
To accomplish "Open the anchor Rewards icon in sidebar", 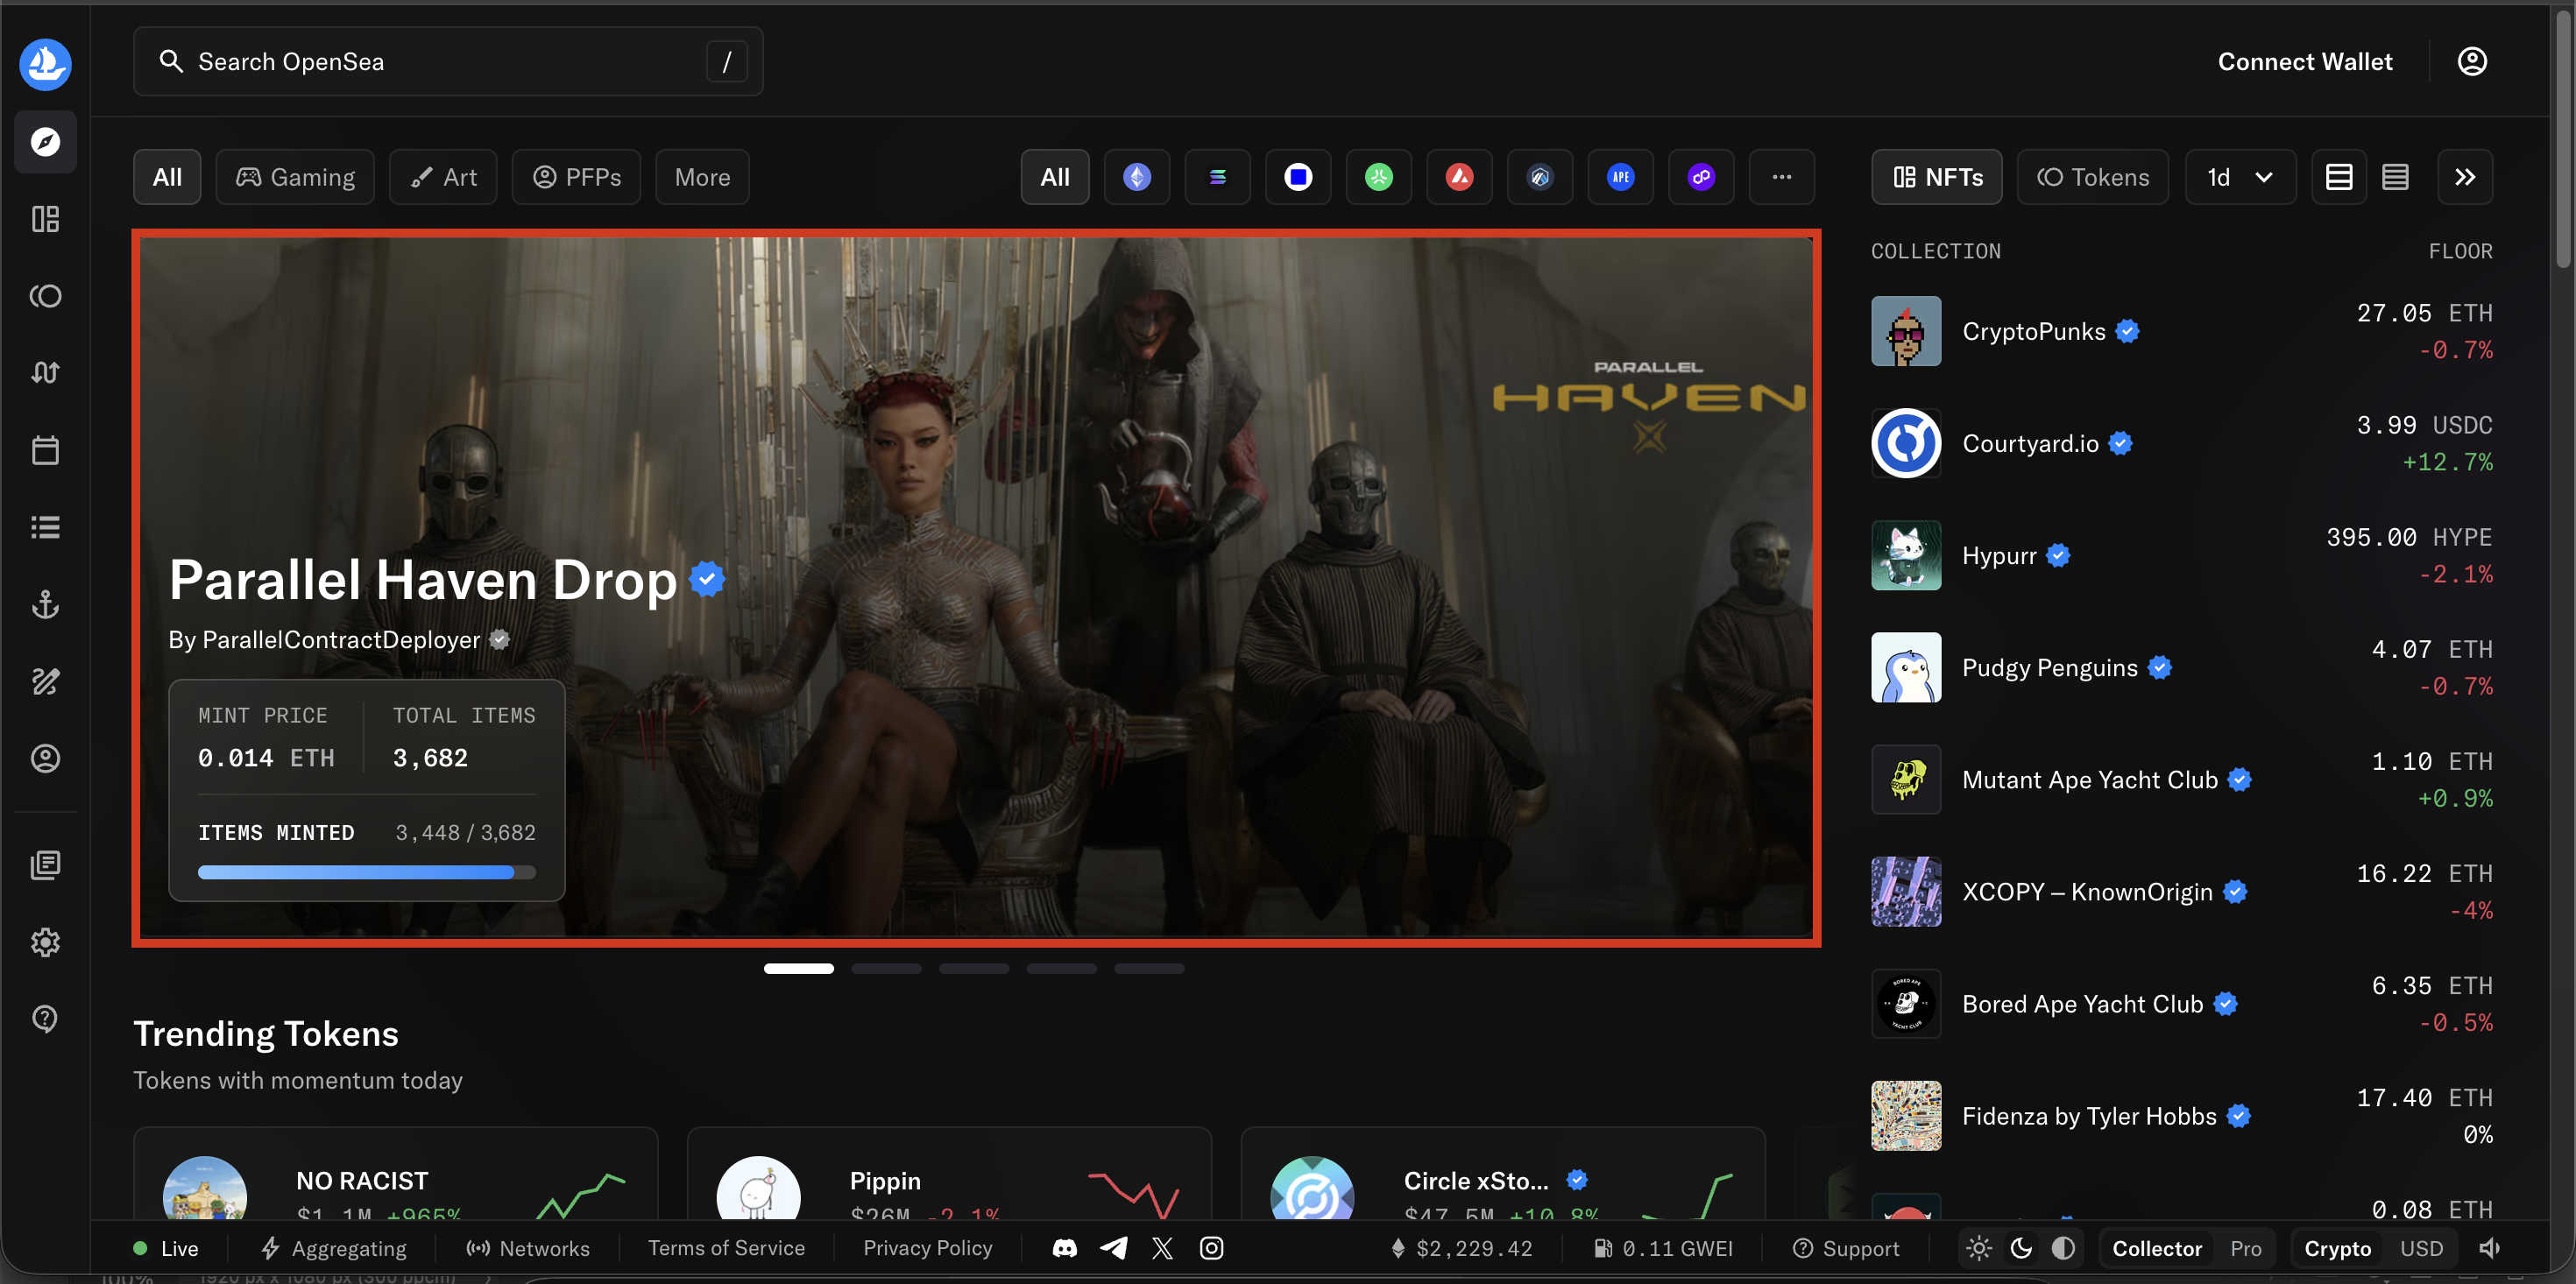I will pyautogui.click(x=45, y=604).
